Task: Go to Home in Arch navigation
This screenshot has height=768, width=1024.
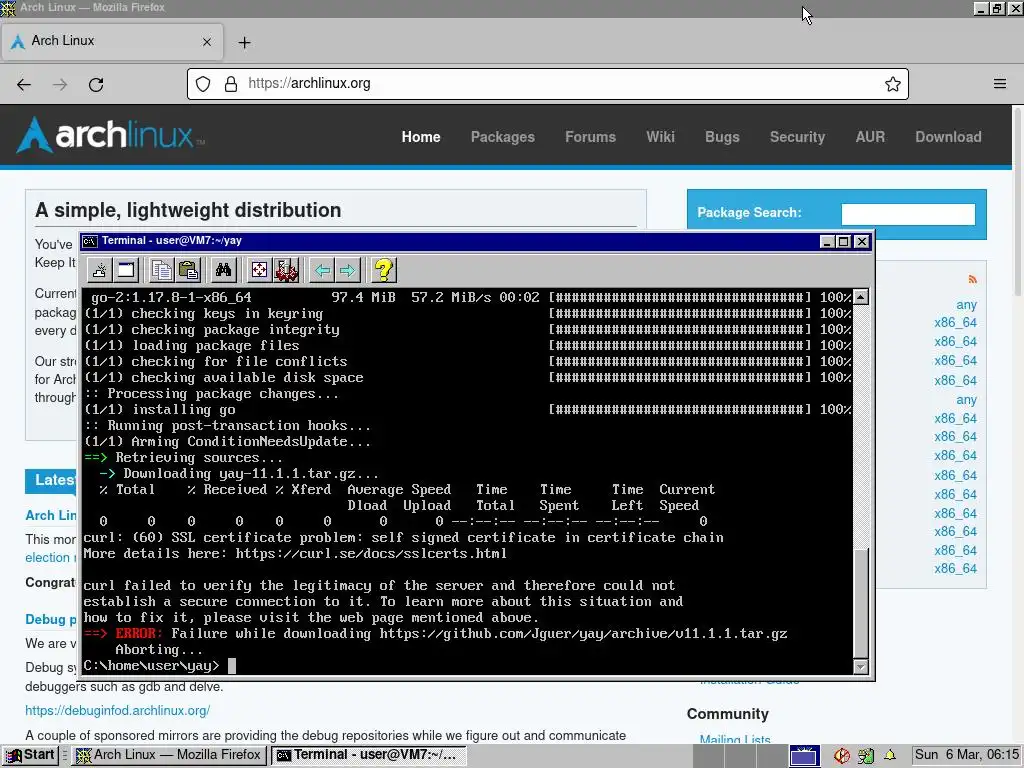Action: point(421,137)
